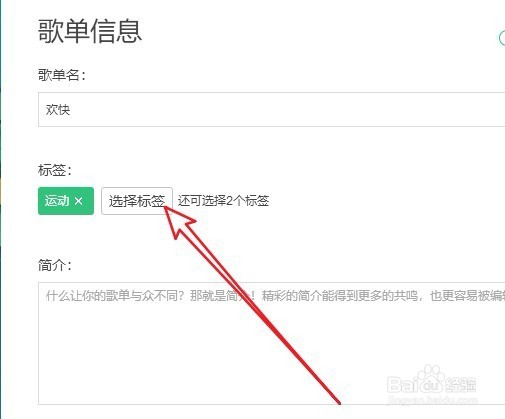Click the red arrow annotation head
505x419 pixels.
tap(178, 220)
